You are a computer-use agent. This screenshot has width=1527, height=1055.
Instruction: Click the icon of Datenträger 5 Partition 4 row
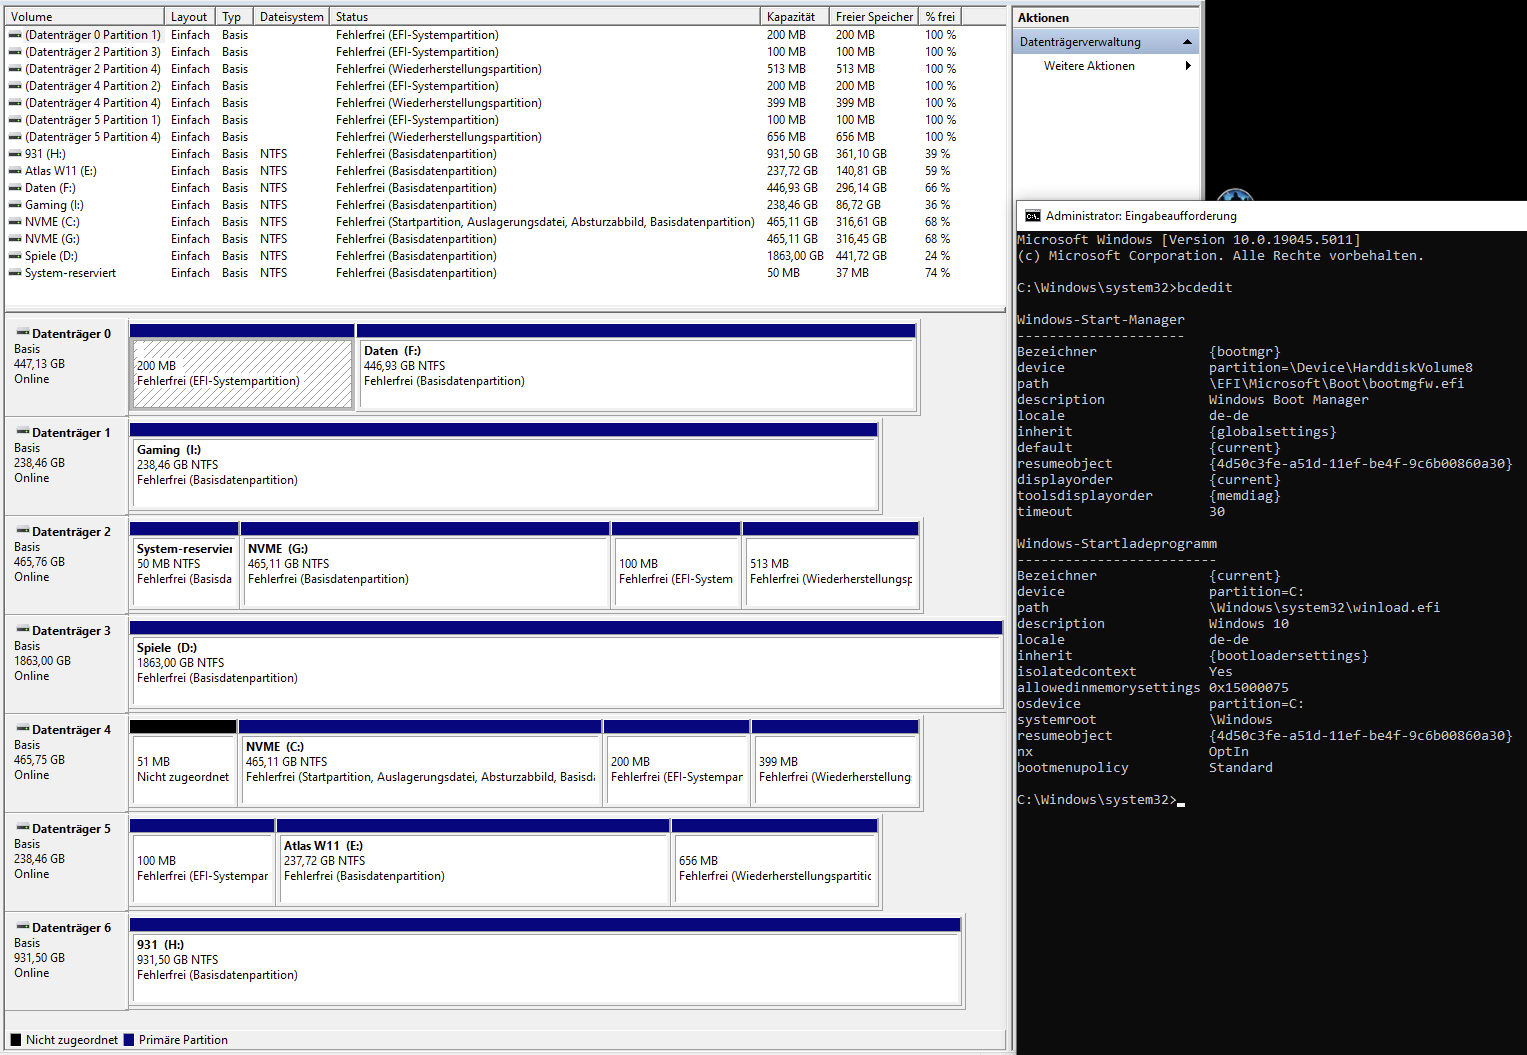pos(15,137)
